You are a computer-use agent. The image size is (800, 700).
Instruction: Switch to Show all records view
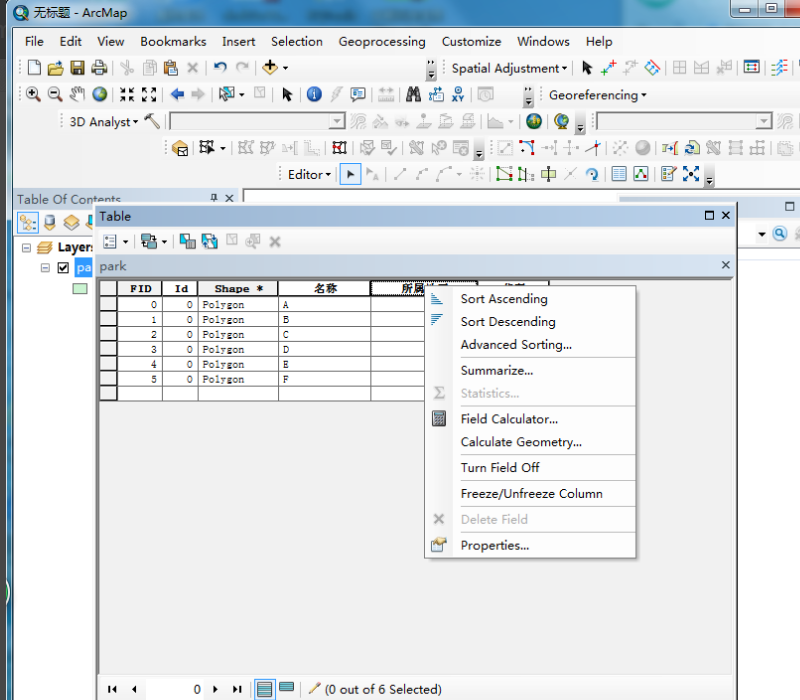tap(264, 689)
